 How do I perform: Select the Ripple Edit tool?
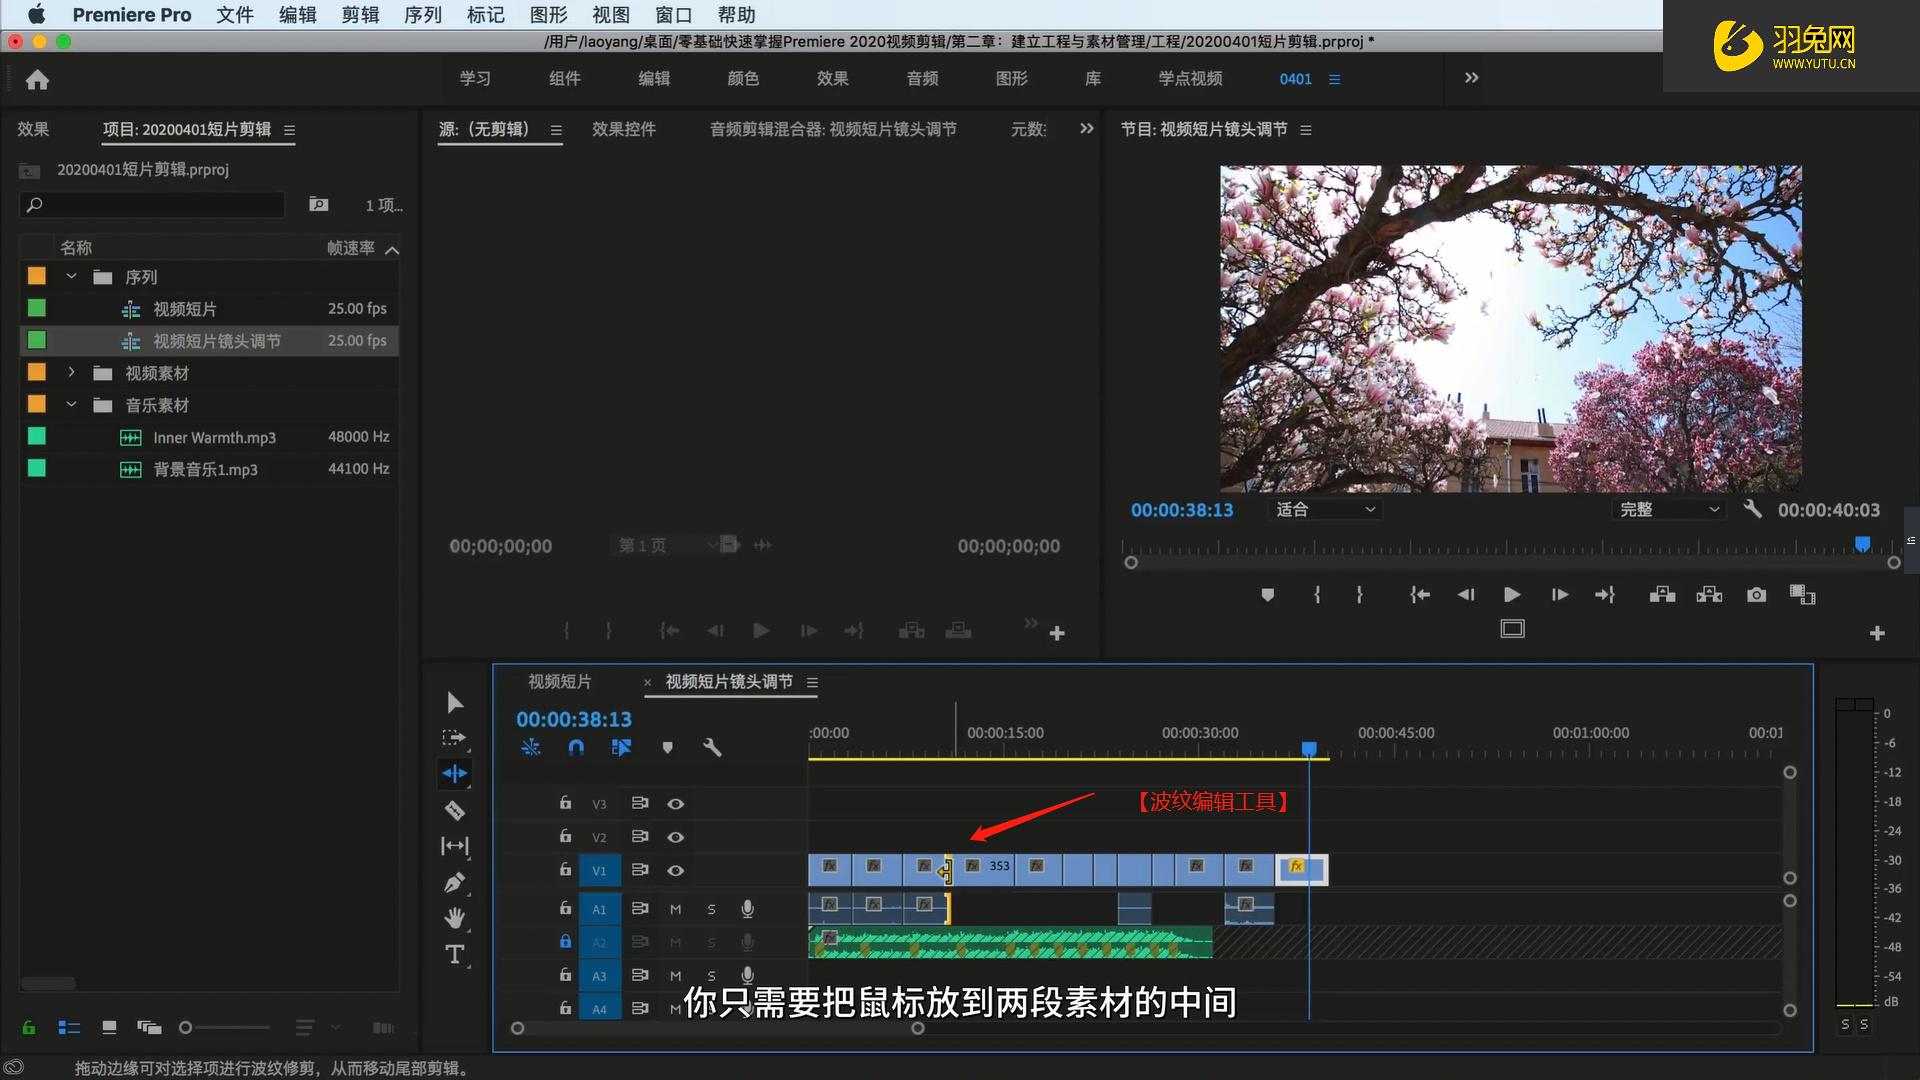pos(454,773)
